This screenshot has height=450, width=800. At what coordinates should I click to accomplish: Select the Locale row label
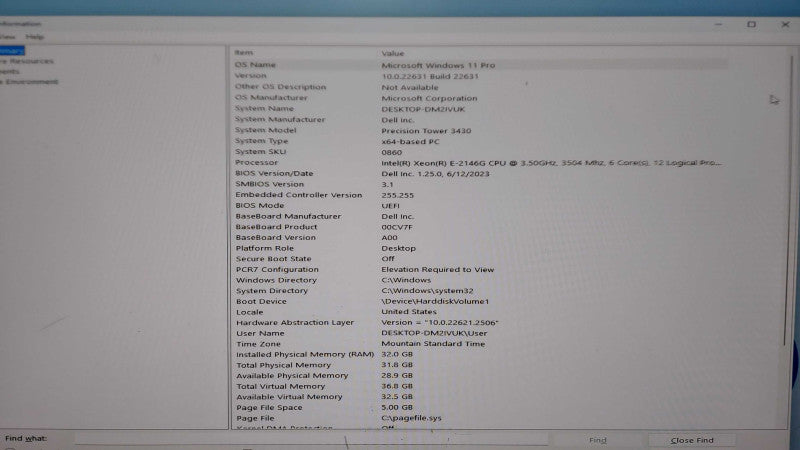pyautogui.click(x=249, y=312)
